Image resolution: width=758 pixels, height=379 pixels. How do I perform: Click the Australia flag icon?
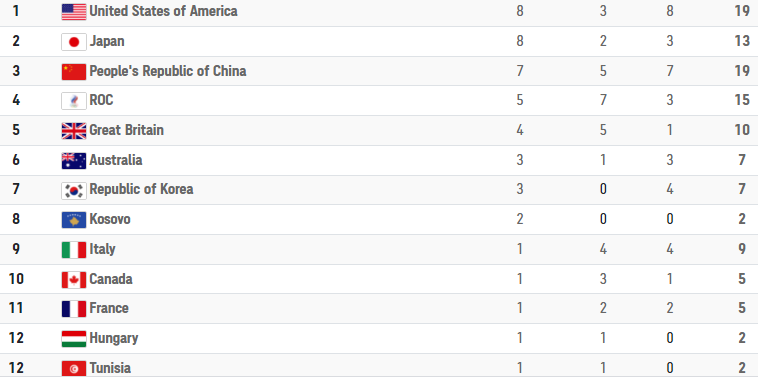pyautogui.click(x=73, y=161)
